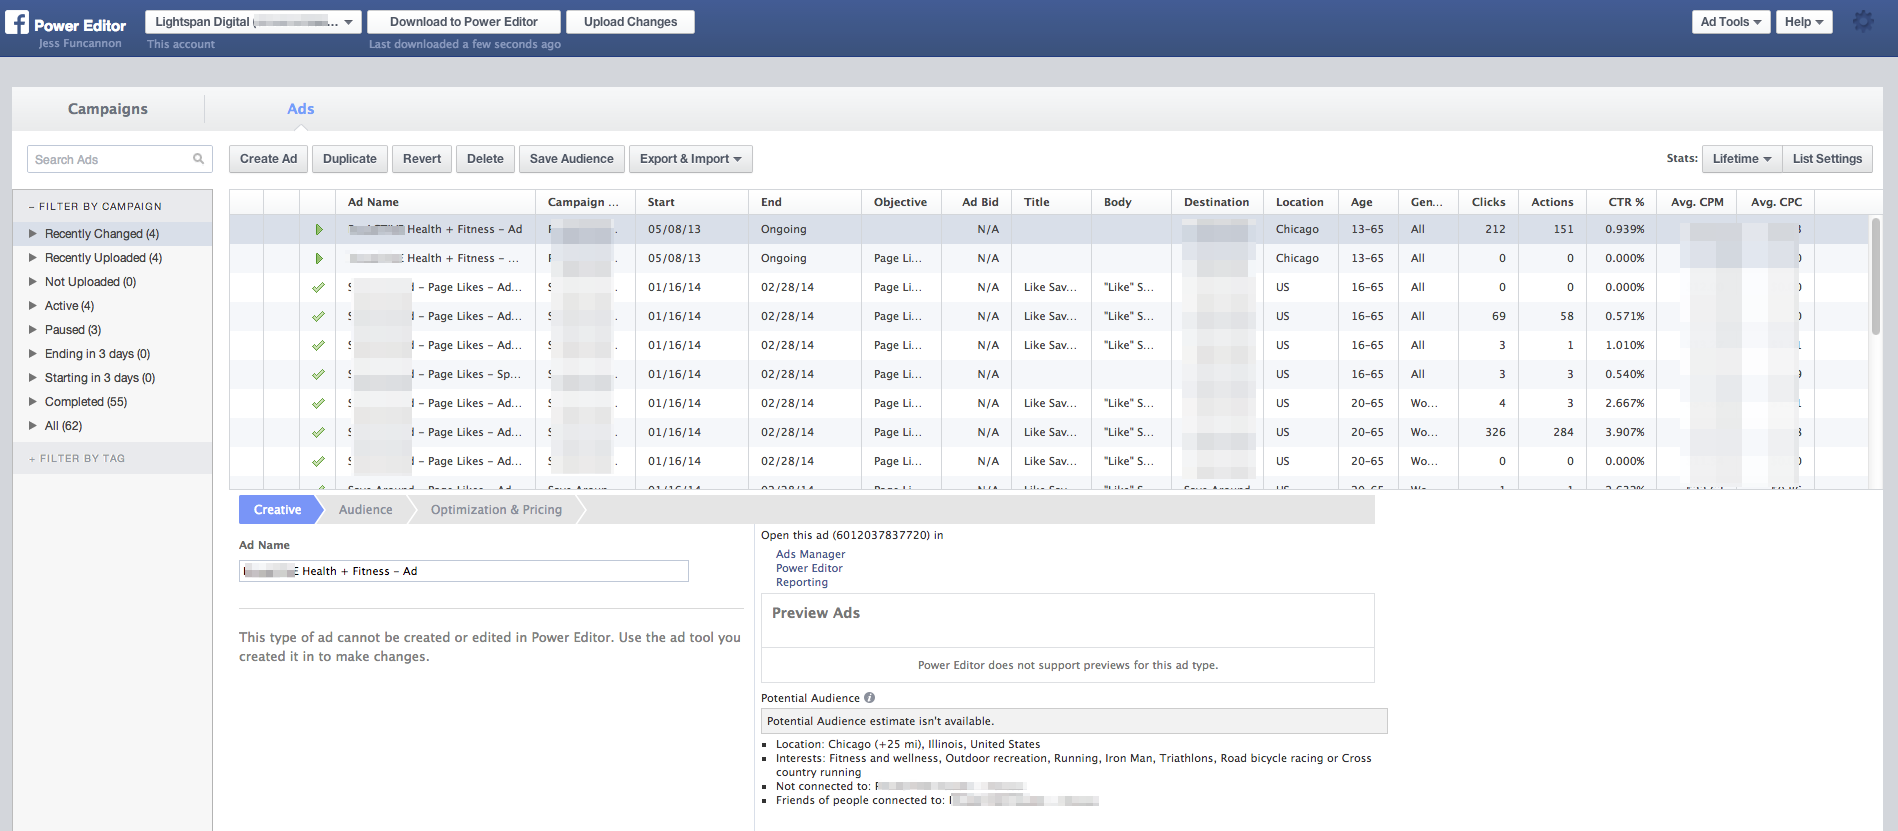1898x831 pixels.
Task: Open the settings gear icon
Action: (1863, 21)
